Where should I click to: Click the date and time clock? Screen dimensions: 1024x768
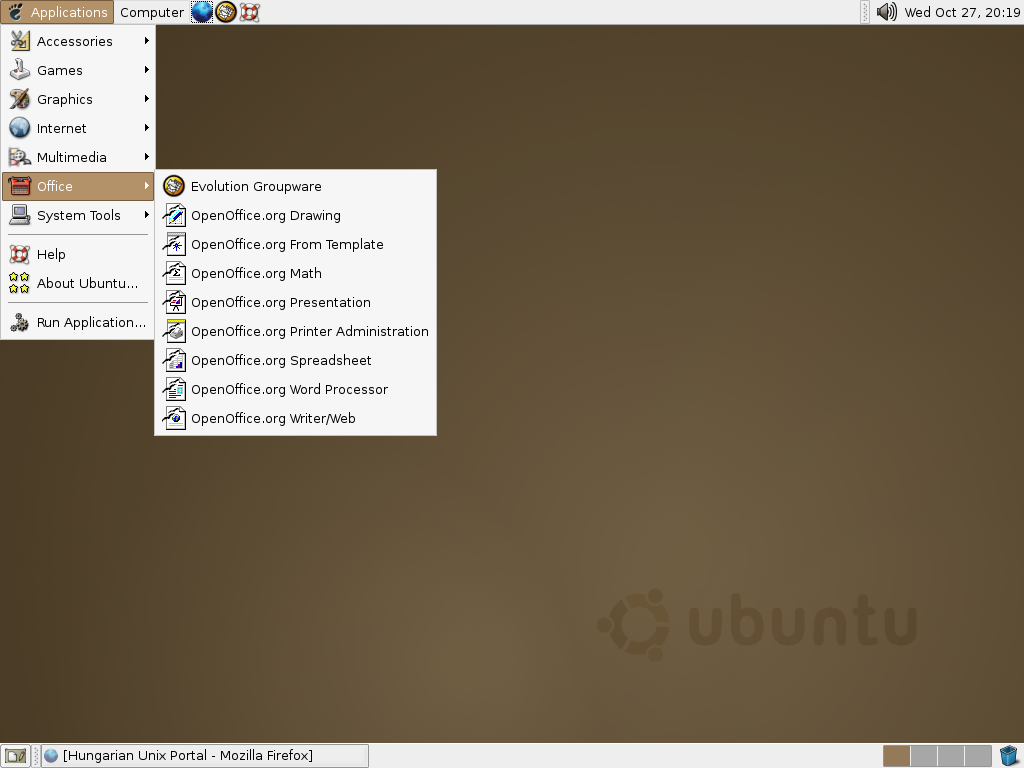[962, 12]
